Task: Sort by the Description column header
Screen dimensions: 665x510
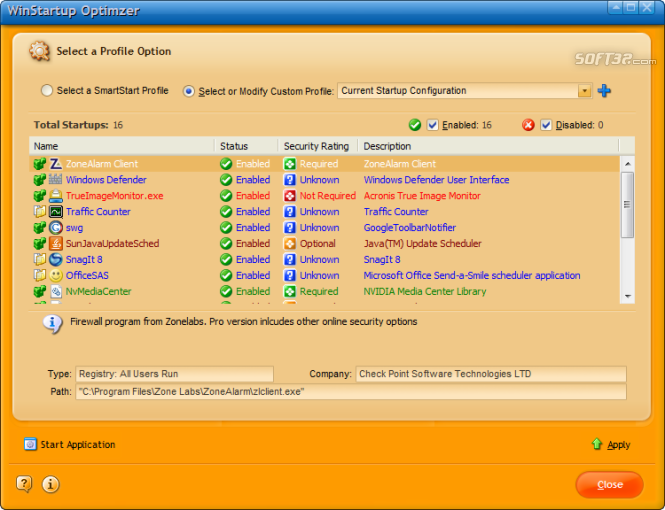Action: [x=489, y=146]
